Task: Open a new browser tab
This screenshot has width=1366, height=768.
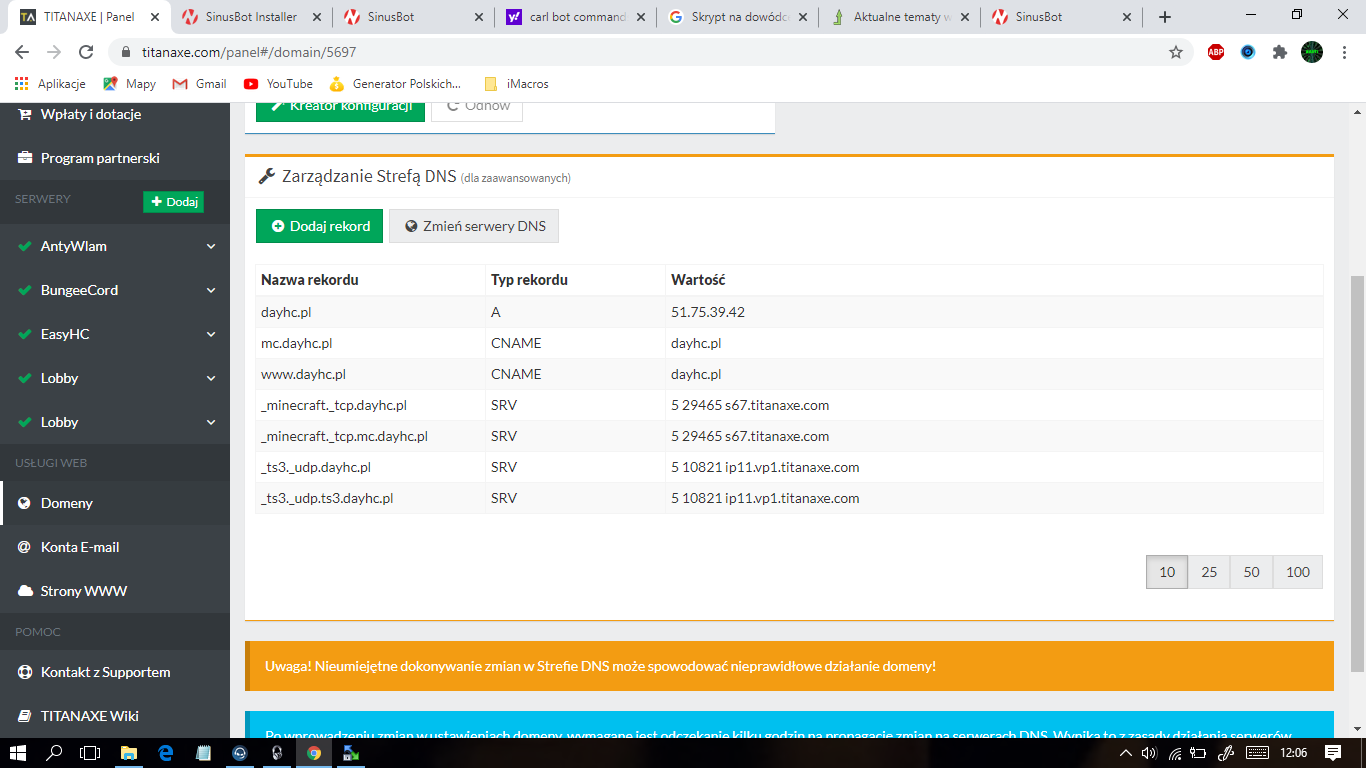Action: tap(1165, 17)
